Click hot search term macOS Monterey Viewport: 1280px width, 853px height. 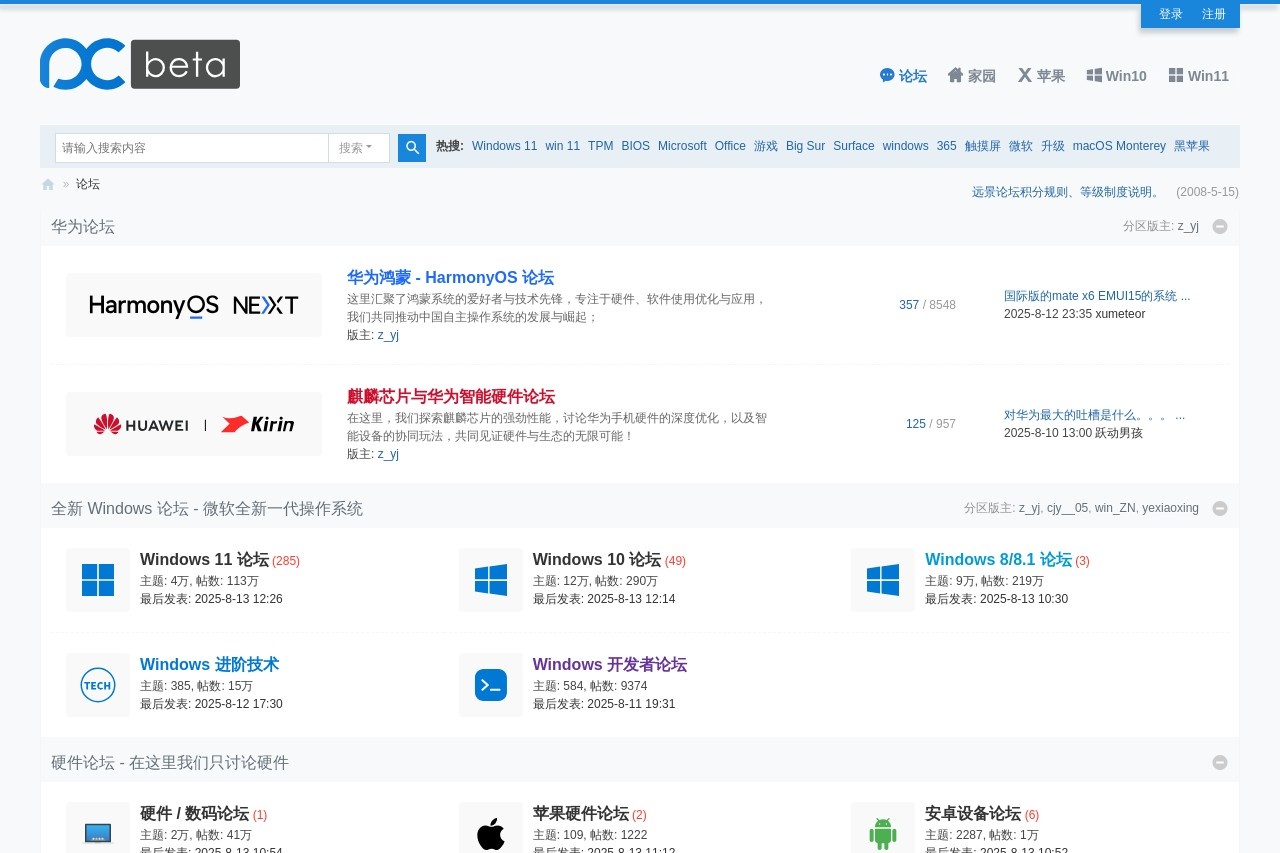pos(1119,146)
